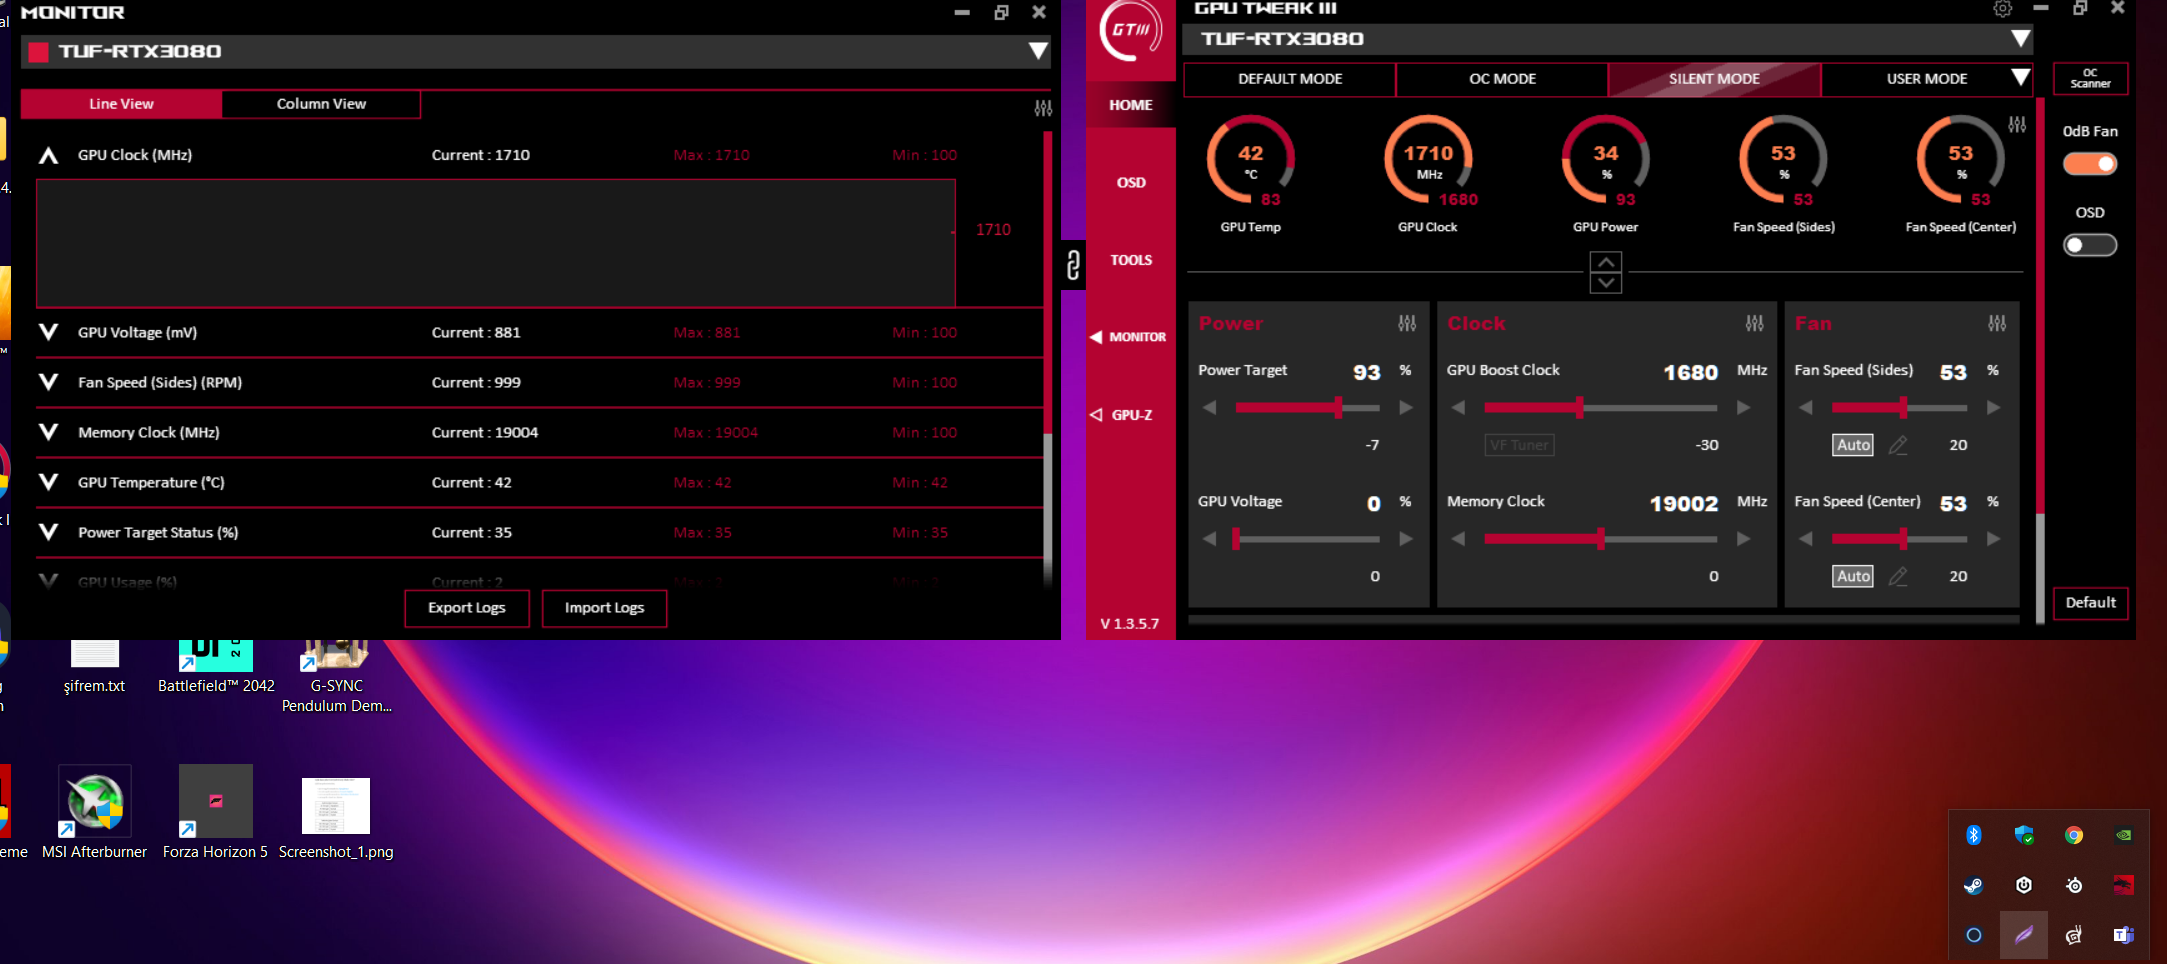
Task: Open the Tools sidebar section
Action: coord(1131,260)
